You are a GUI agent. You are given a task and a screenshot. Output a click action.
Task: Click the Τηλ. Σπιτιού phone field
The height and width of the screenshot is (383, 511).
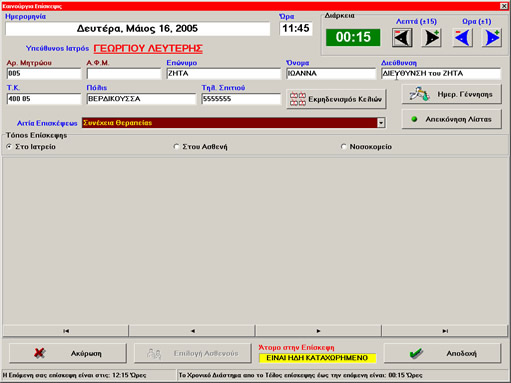[x=241, y=99]
